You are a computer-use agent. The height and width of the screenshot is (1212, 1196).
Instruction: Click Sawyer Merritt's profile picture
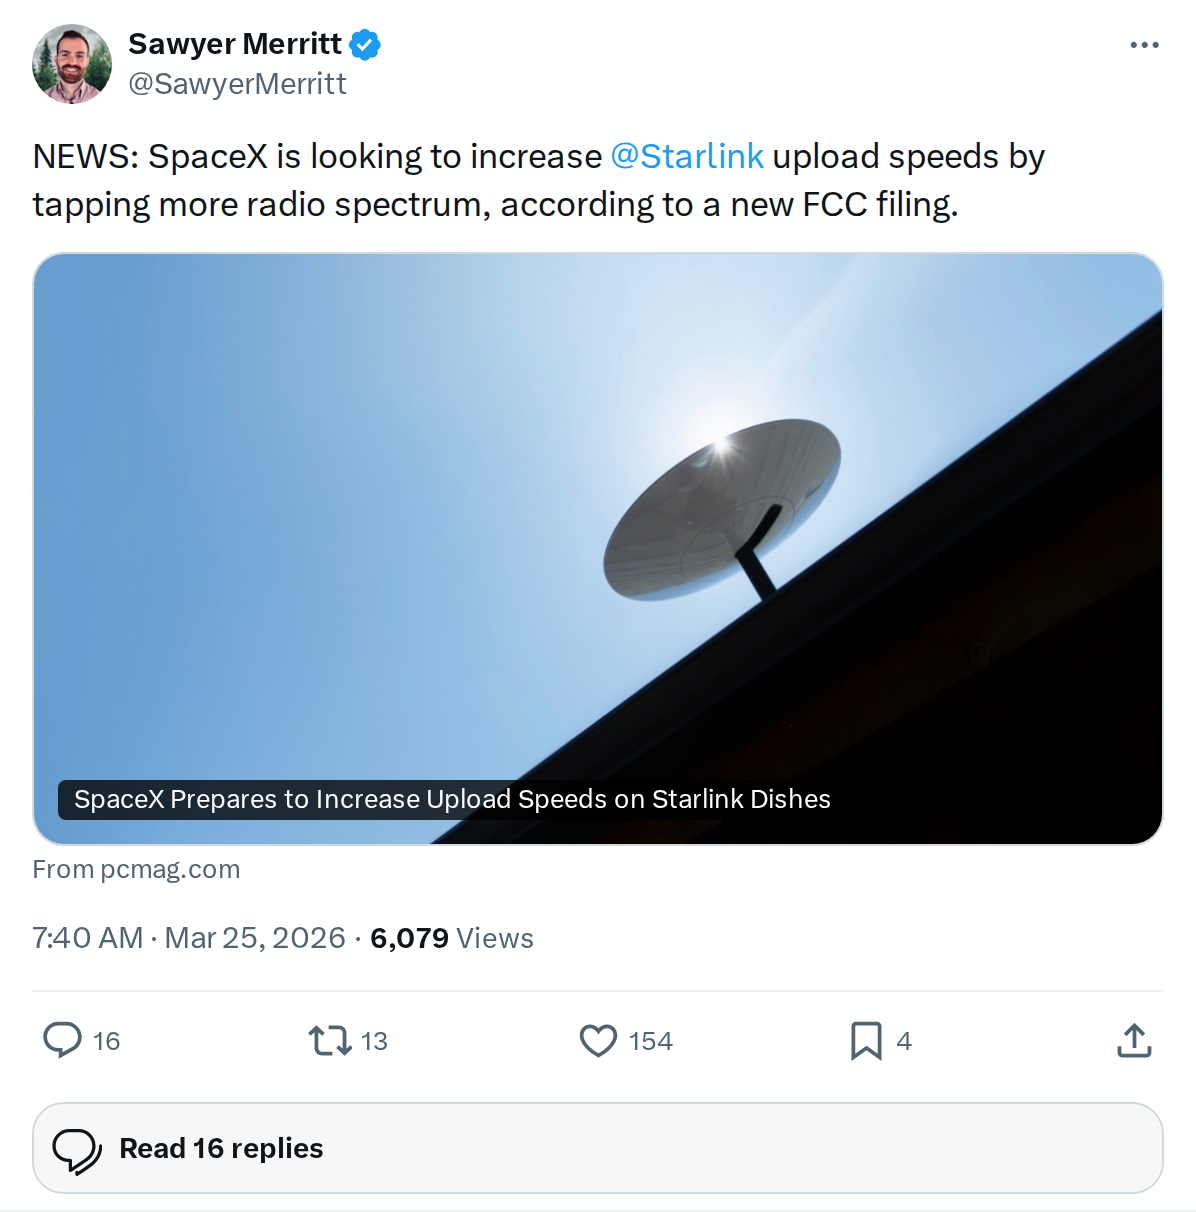pyautogui.click(x=72, y=62)
